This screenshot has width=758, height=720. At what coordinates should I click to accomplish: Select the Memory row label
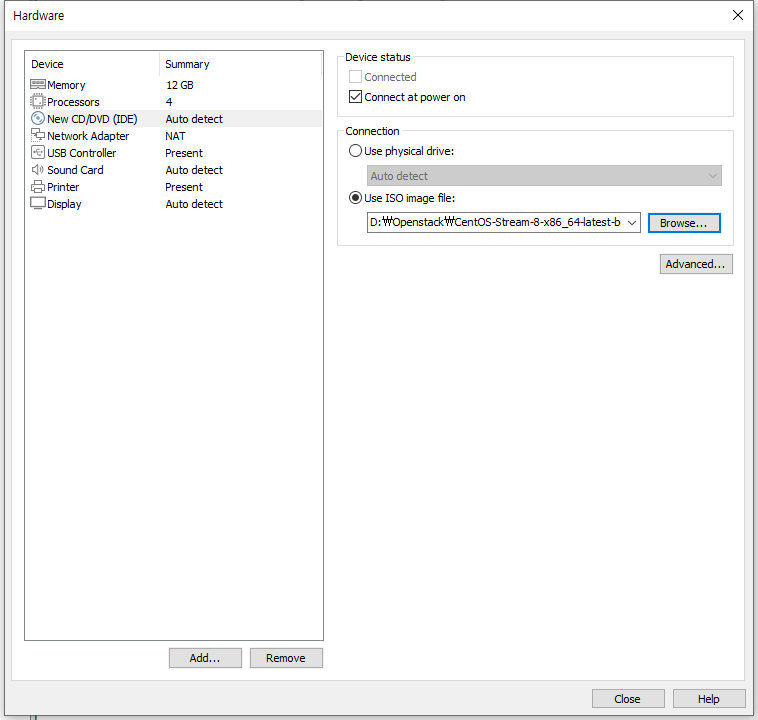click(x=66, y=85)
